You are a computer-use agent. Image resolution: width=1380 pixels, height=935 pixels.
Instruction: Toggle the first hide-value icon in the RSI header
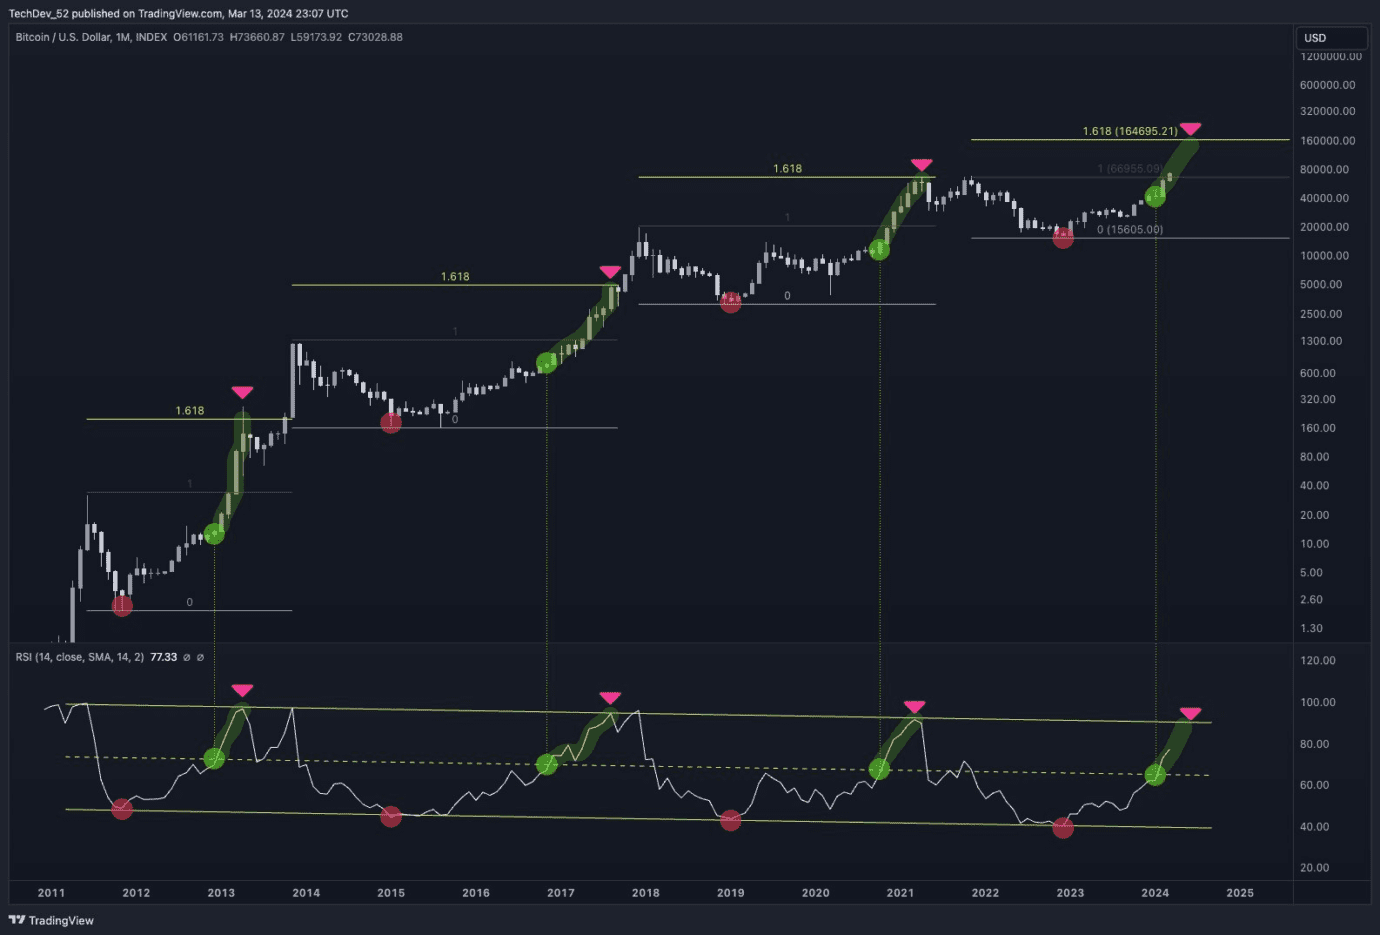[x=186, y=657]
